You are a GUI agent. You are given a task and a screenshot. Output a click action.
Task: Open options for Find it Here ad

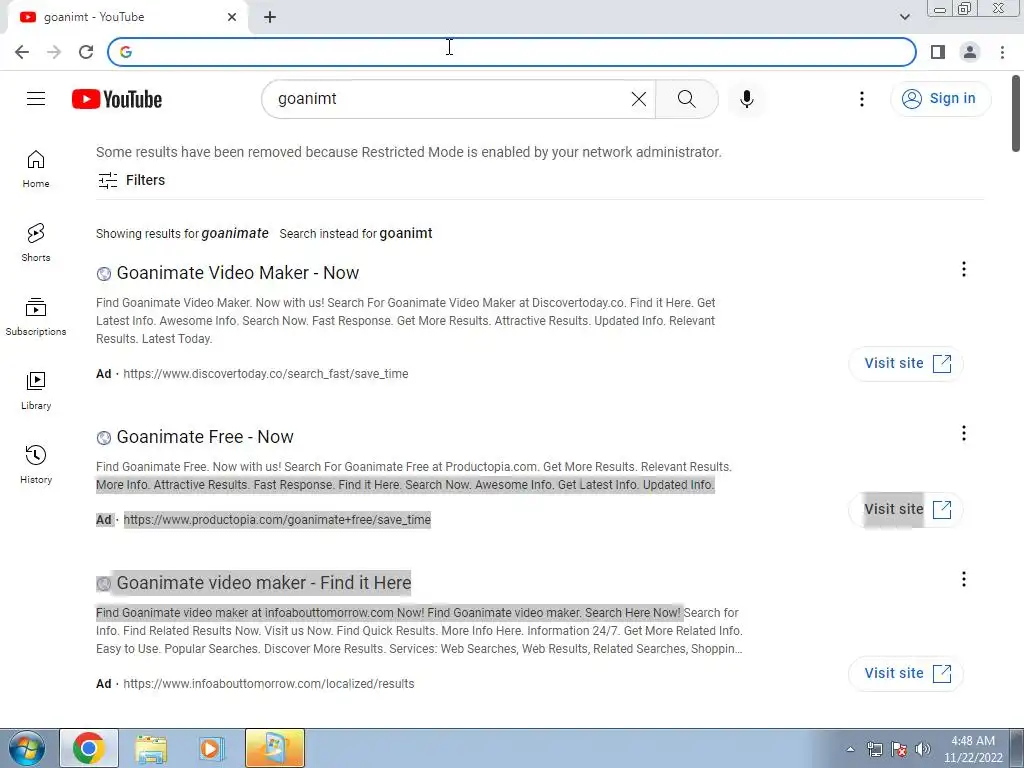[963, 579]
